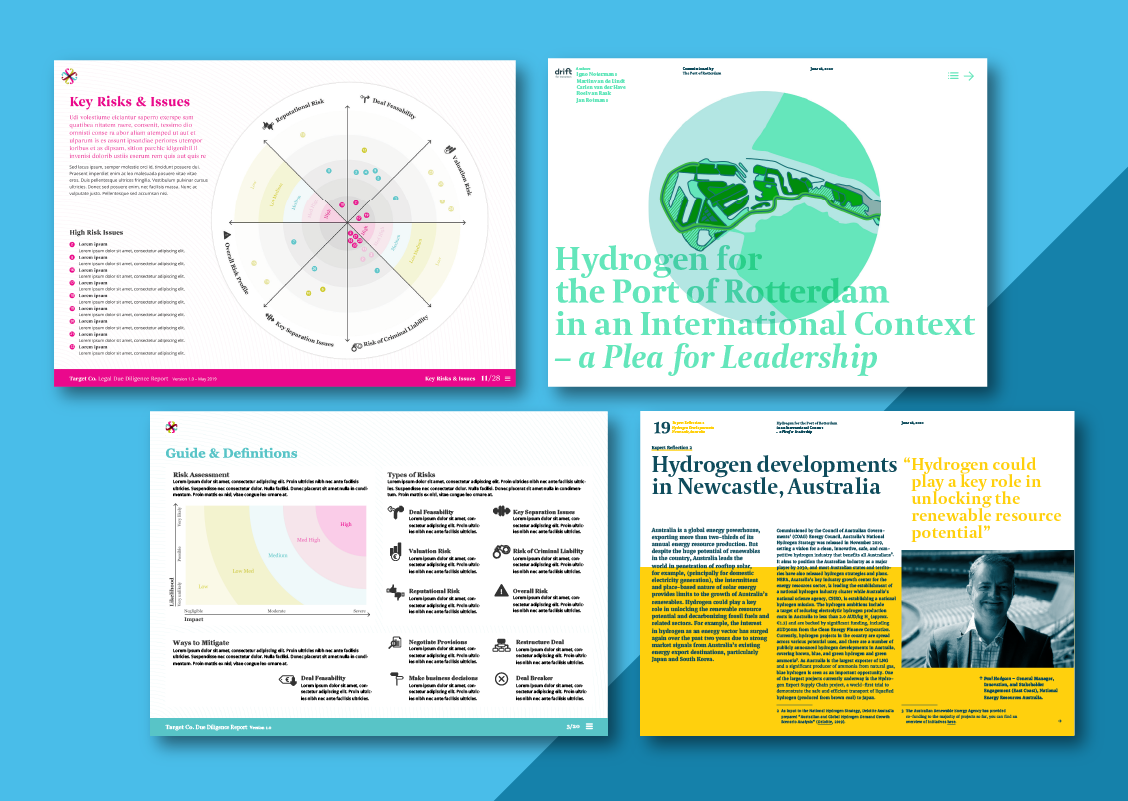The image size is (1128, 801).
Task: Click the Valuation Risk chart icon in the guide
Action: 396,552
